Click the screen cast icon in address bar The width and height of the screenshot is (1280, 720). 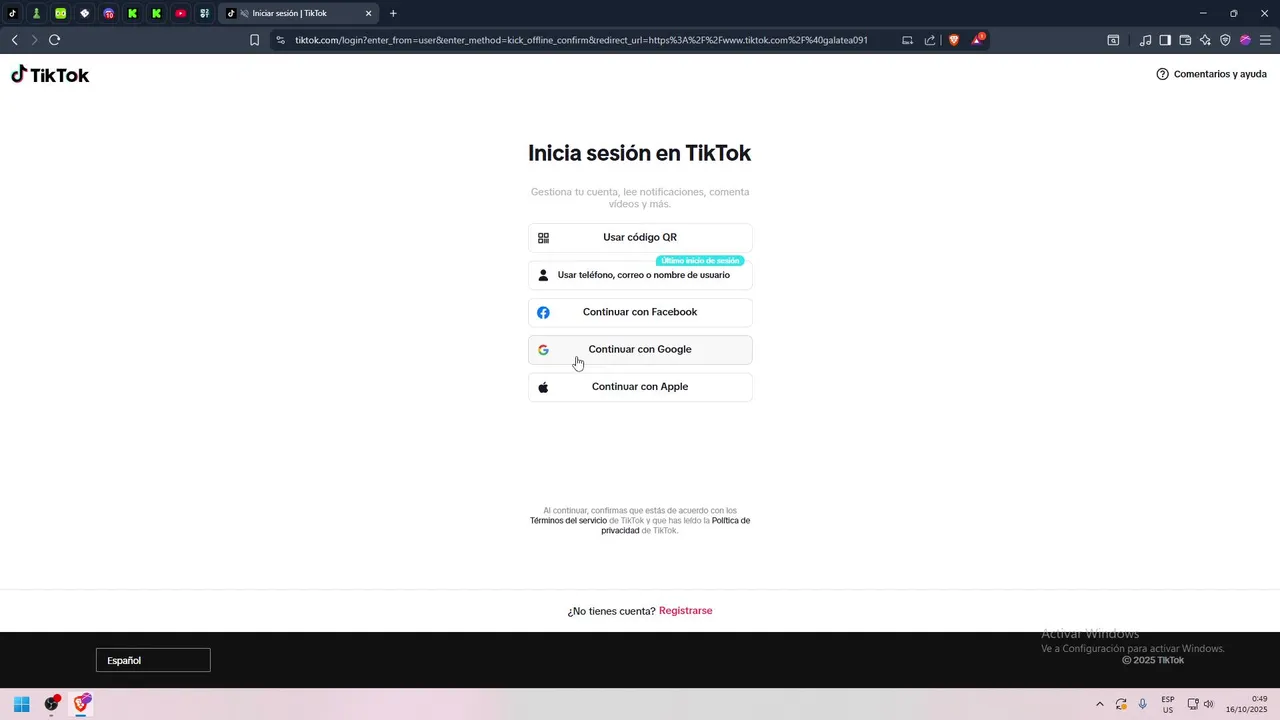click(x=907, y=40)
